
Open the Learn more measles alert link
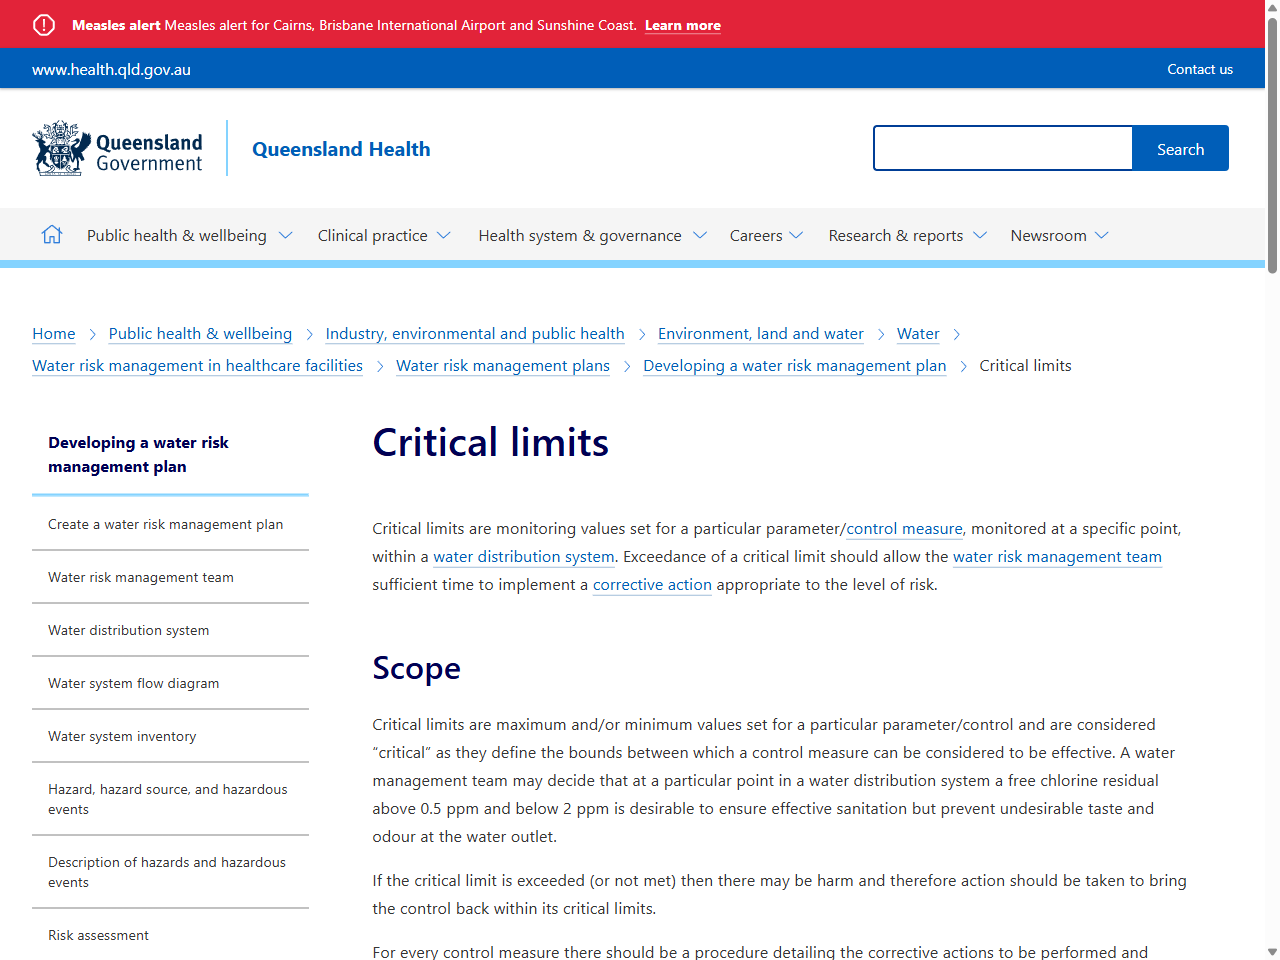point(683,25)
